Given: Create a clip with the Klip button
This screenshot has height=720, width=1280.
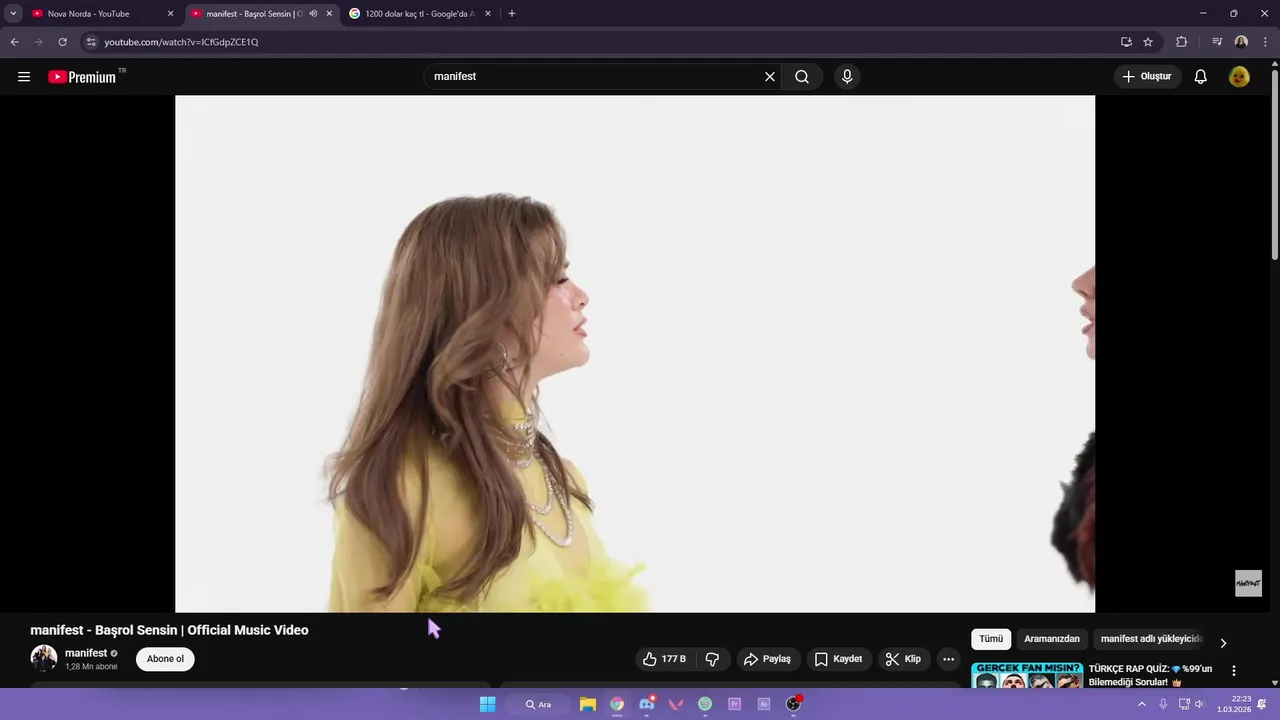Looking at the screenshot, I should [903, 659].
